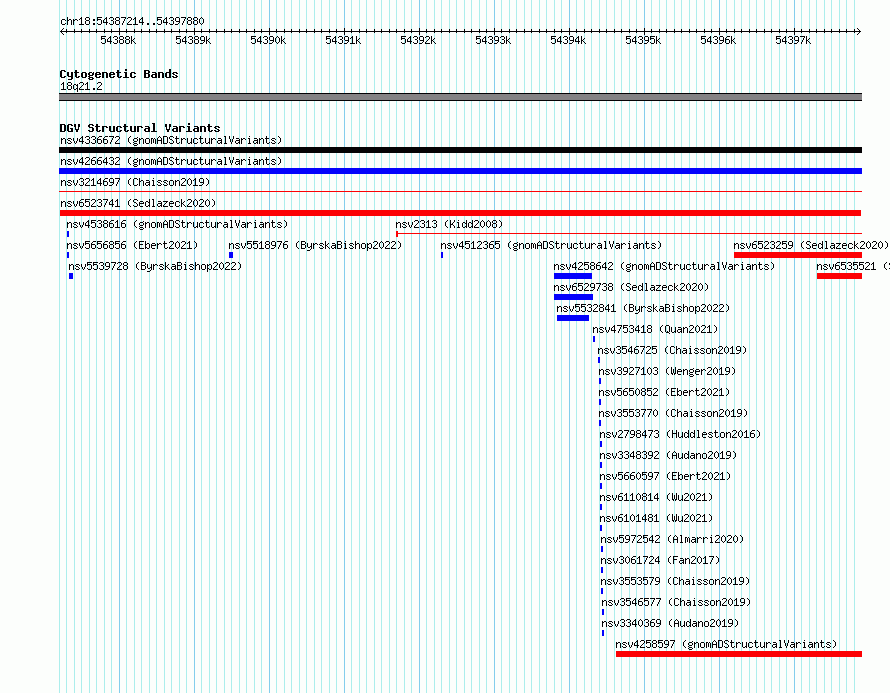Open nsv5660597 Ebert2021 variant label

tap(665, 476)
